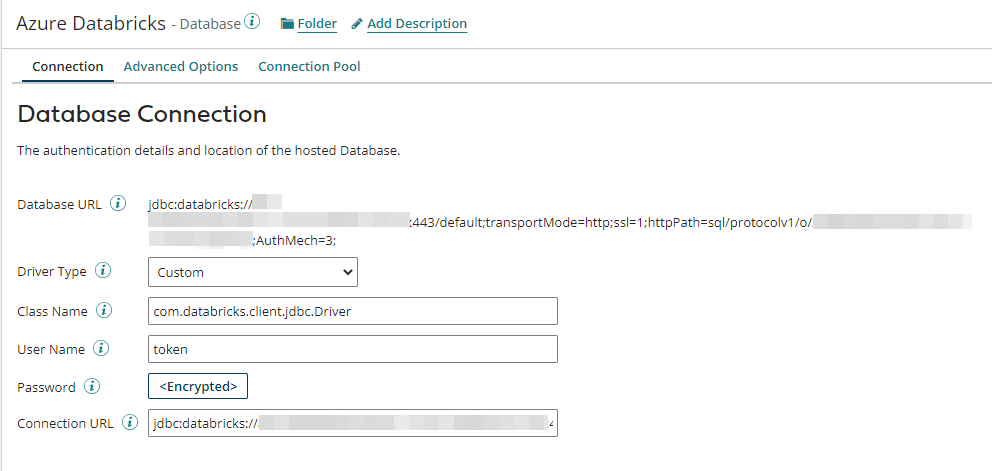Open the Folder link text
This screenshot has height=471, width=992.
coord(317,23)
